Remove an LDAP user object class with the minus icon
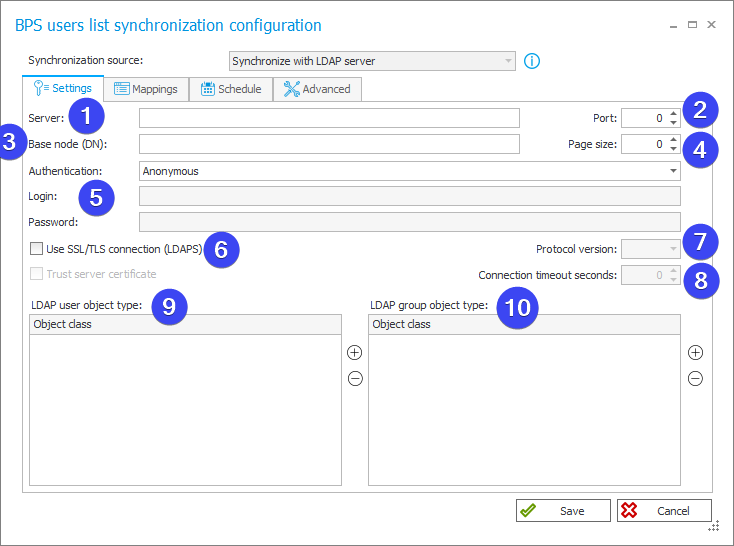734x546 pixels. pos(355,378)
